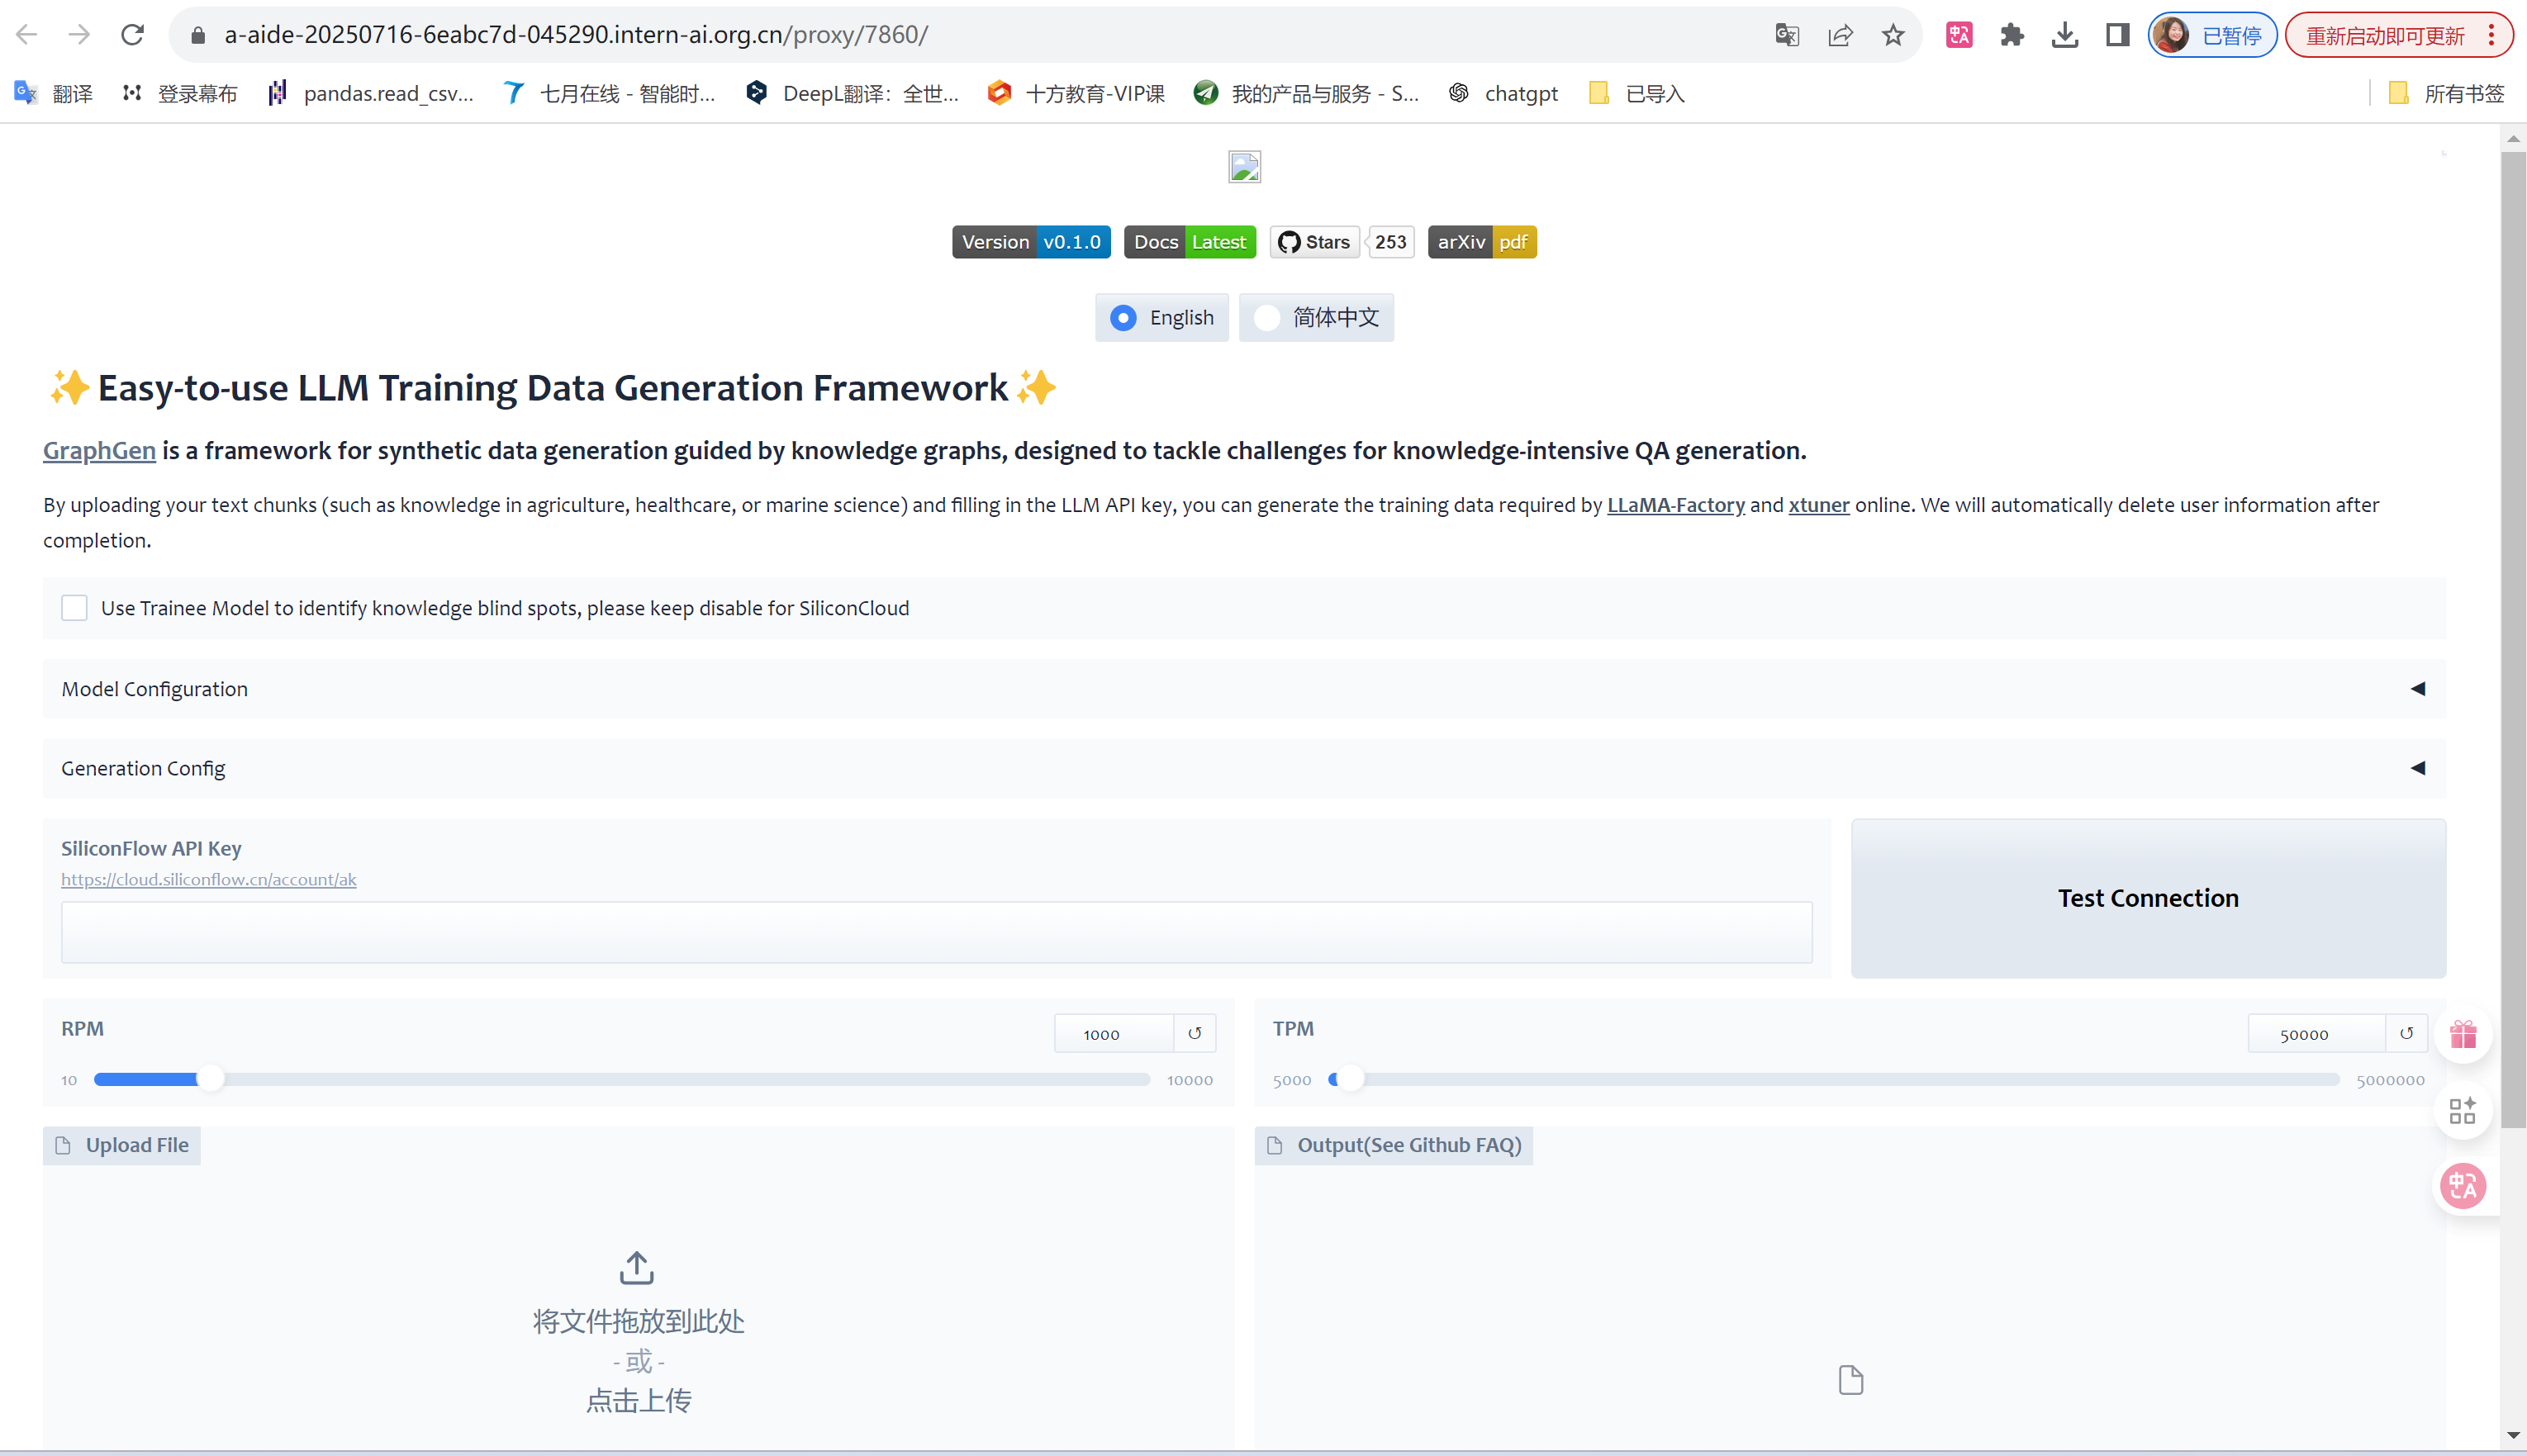Image resolution: width=2527 pixels, height=1456 pixels.
Task: Click the browser address bar URL
Action: 576,35
